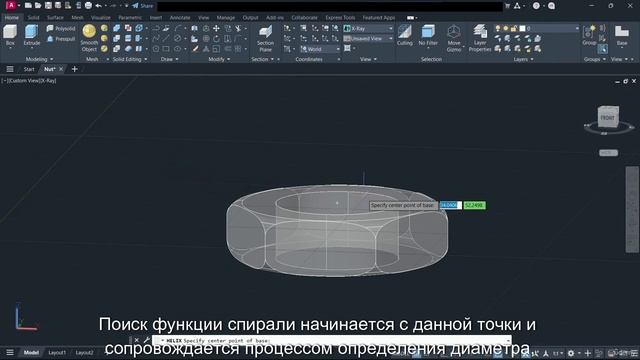
Task: Go to the Express Tools tab
Action: click(x=340, y=18)
